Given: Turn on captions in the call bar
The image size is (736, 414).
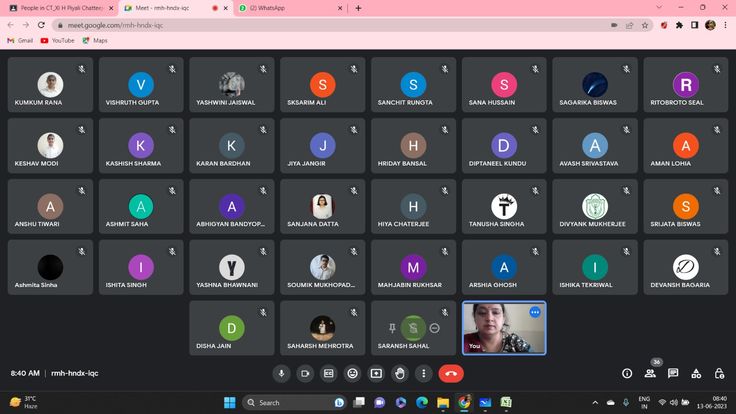Looking at the screenshot, I should tap(329, 373).
